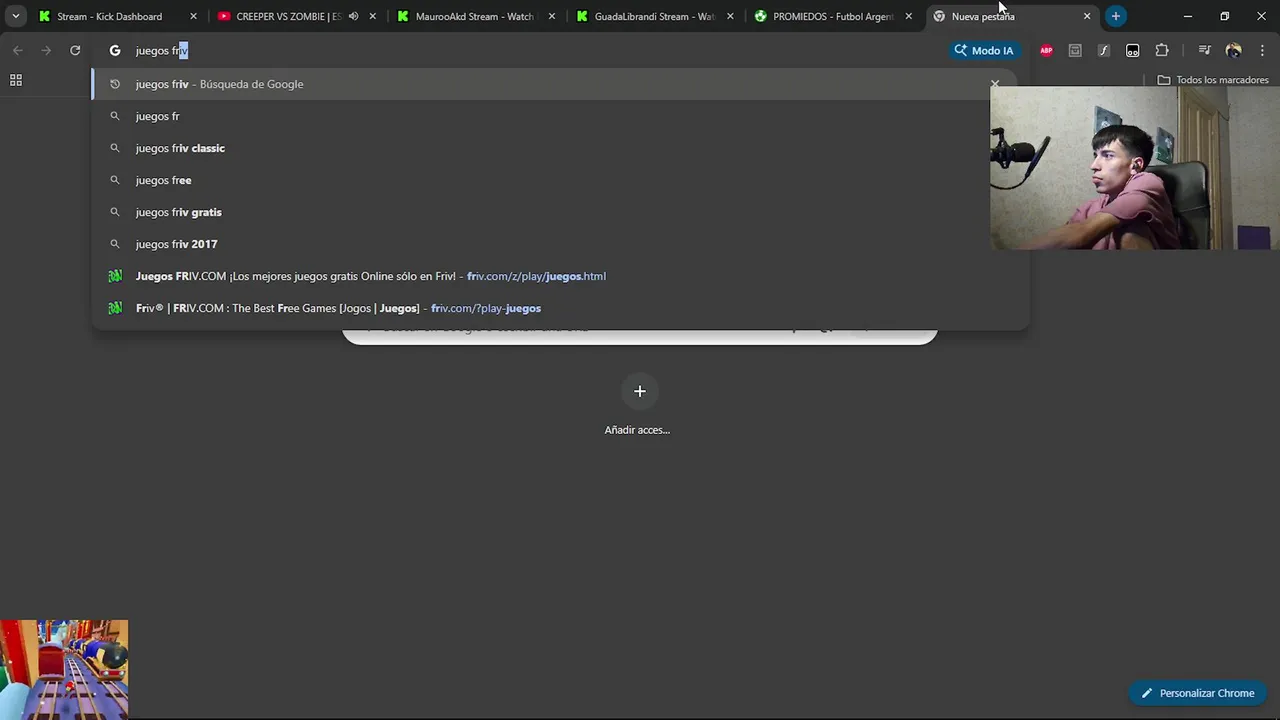This screenshot has width=1280, height=720.
Task: Open the Todos los marcadores folder
Action: coord(1212,80)
